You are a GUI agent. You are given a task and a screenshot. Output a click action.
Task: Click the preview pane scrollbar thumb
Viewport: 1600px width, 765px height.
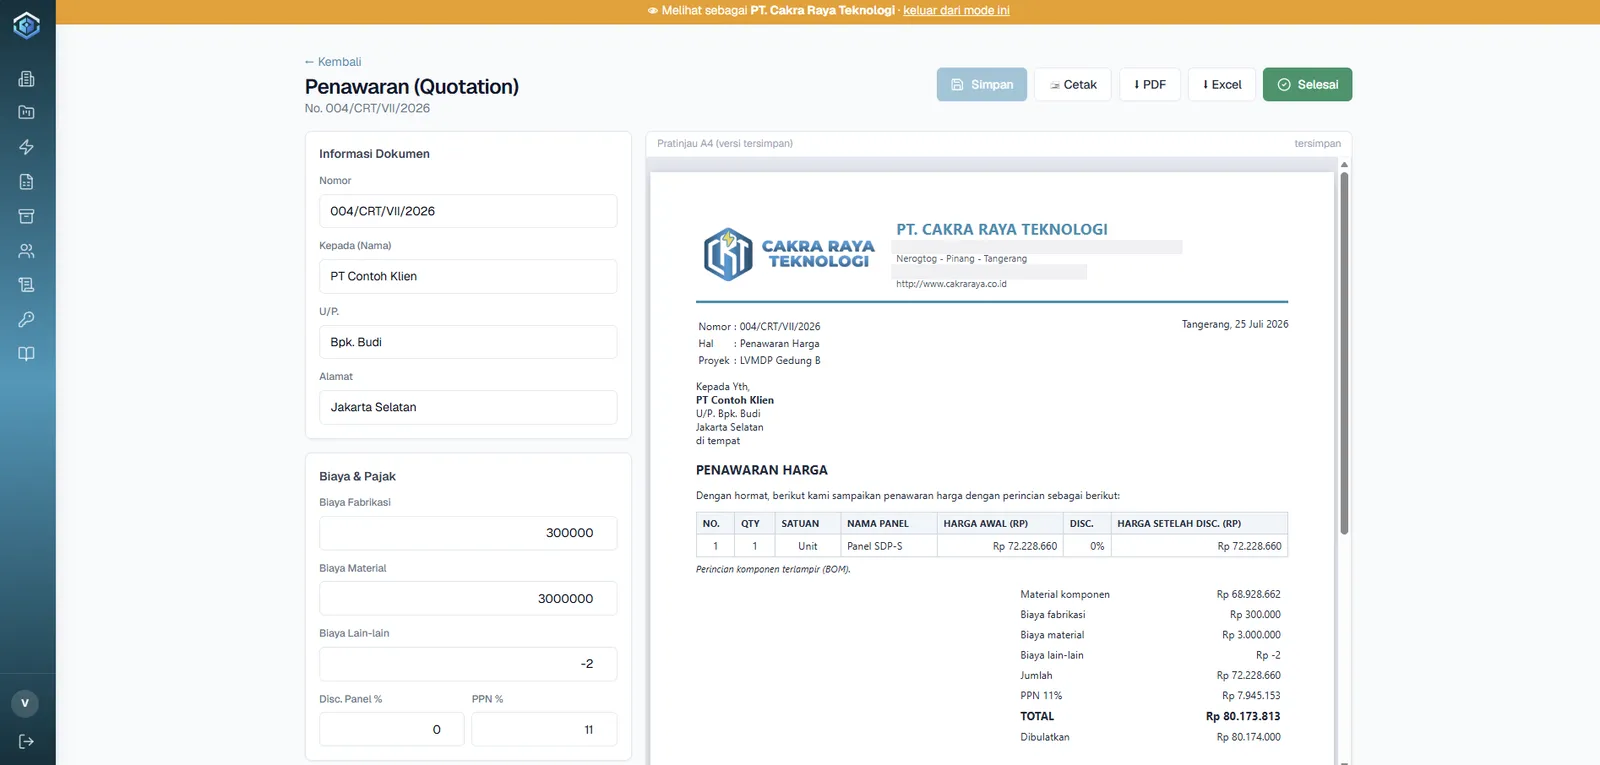1344,353
